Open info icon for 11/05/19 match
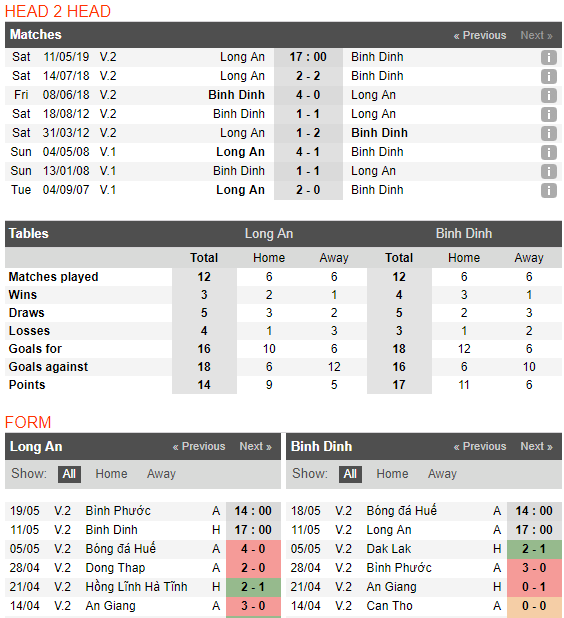564x618 pixels. point(548,57)
